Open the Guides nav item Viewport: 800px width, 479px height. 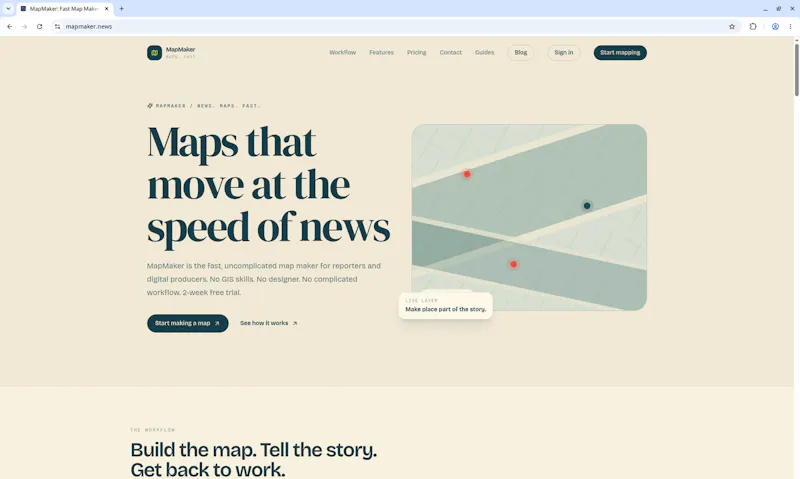click(x=484, y=53)
